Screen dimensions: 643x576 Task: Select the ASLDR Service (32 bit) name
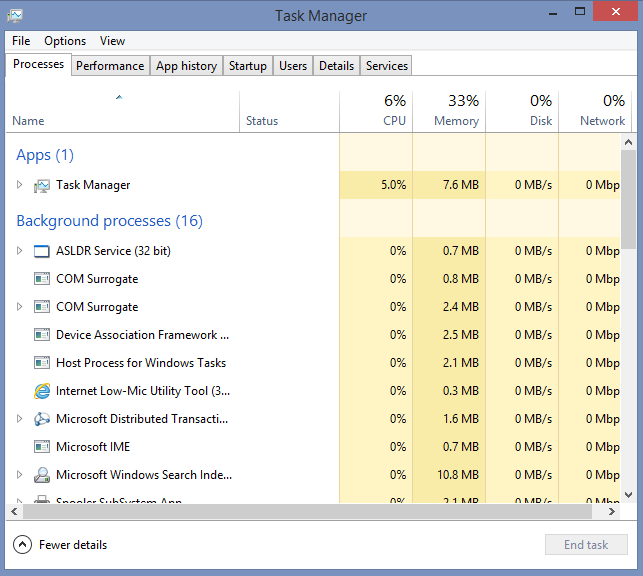point(113,251)
